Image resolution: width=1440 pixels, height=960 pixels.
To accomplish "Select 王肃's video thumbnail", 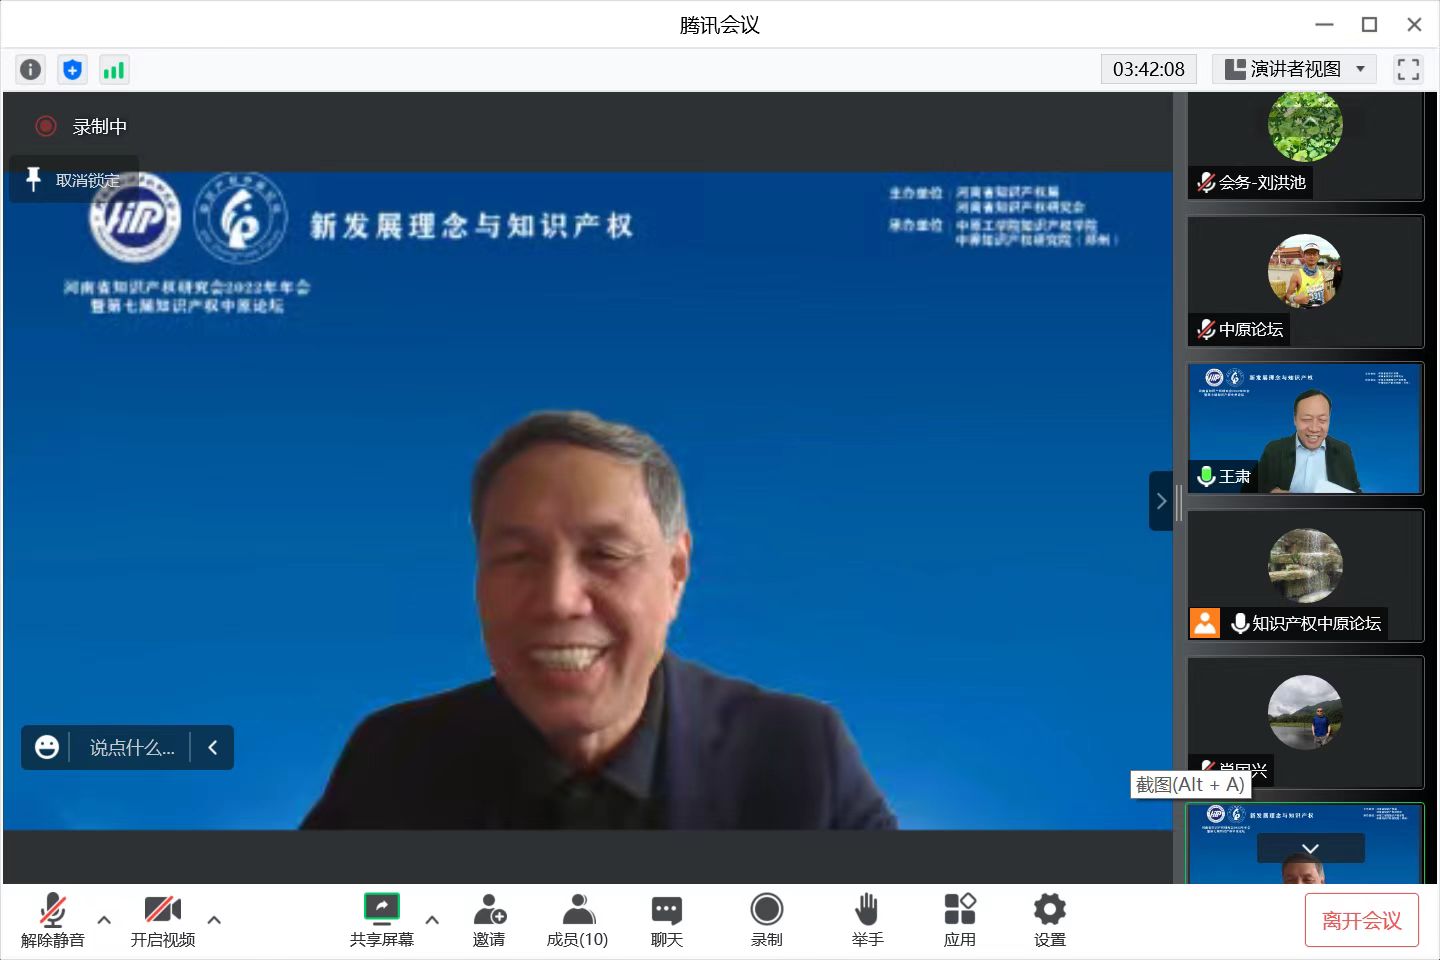I will click(1305, 428).
